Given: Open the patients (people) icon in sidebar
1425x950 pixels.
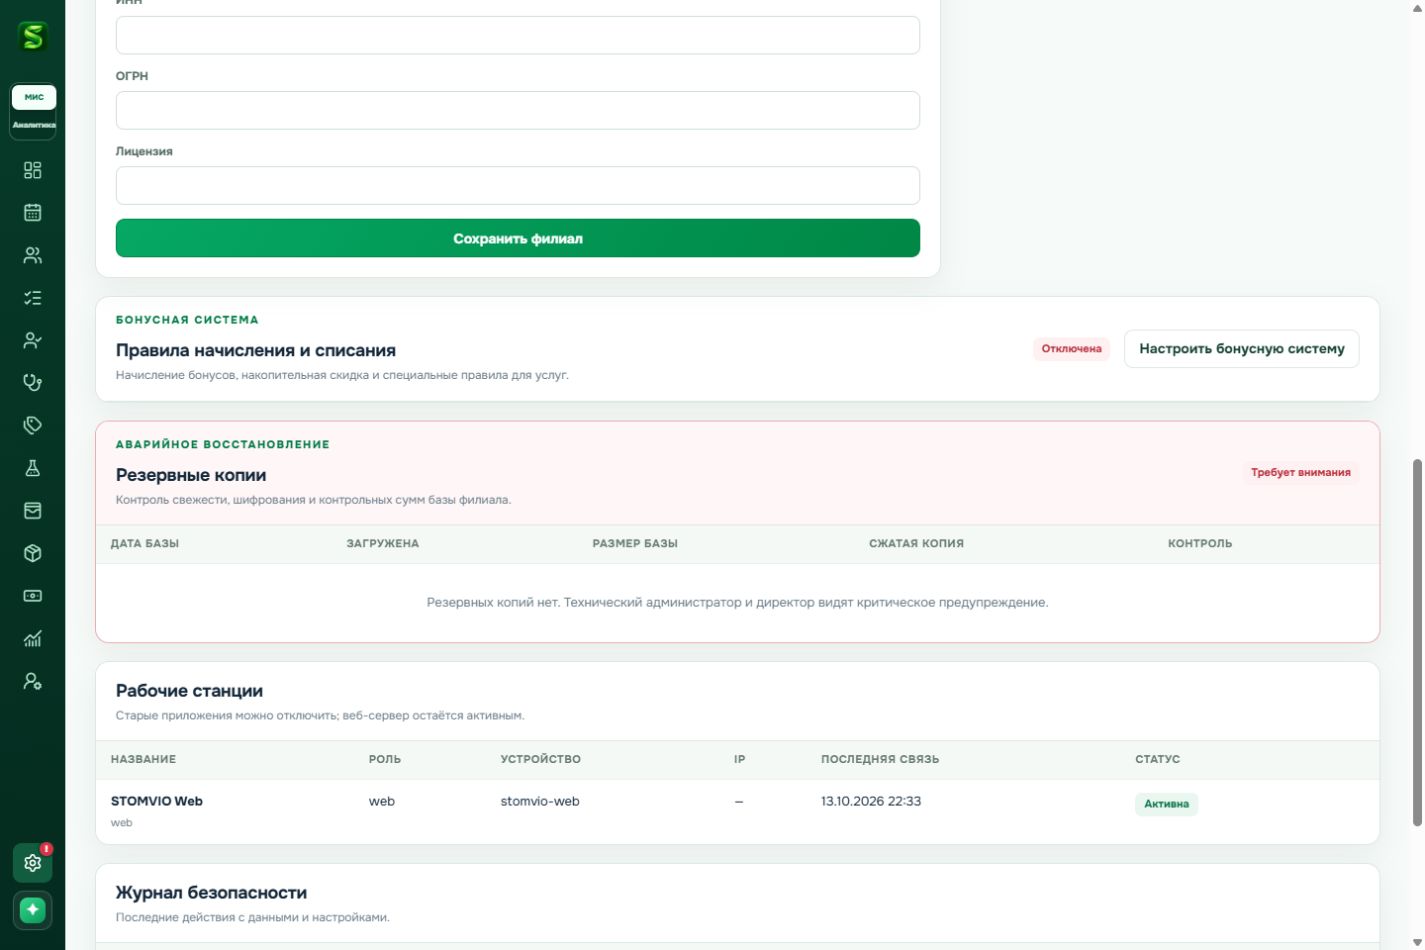Looking at the screenshot, I should point(33,255).
